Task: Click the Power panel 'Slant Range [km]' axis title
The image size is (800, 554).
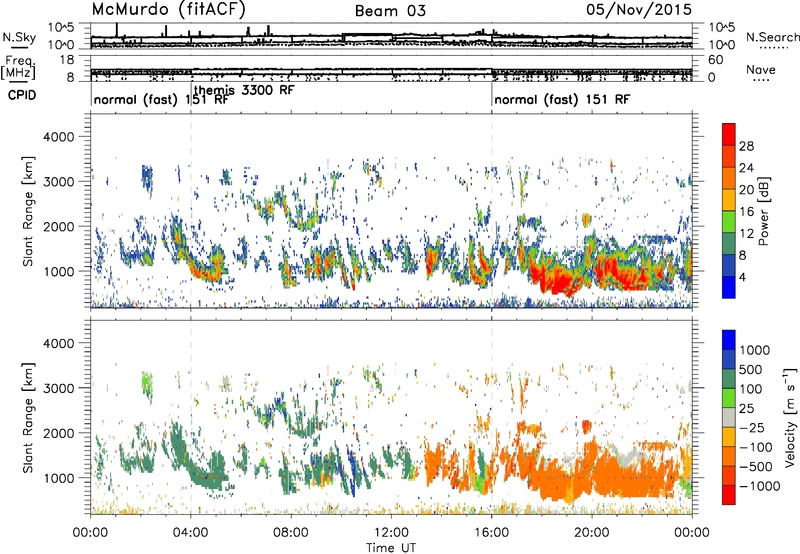Action: 28,211
